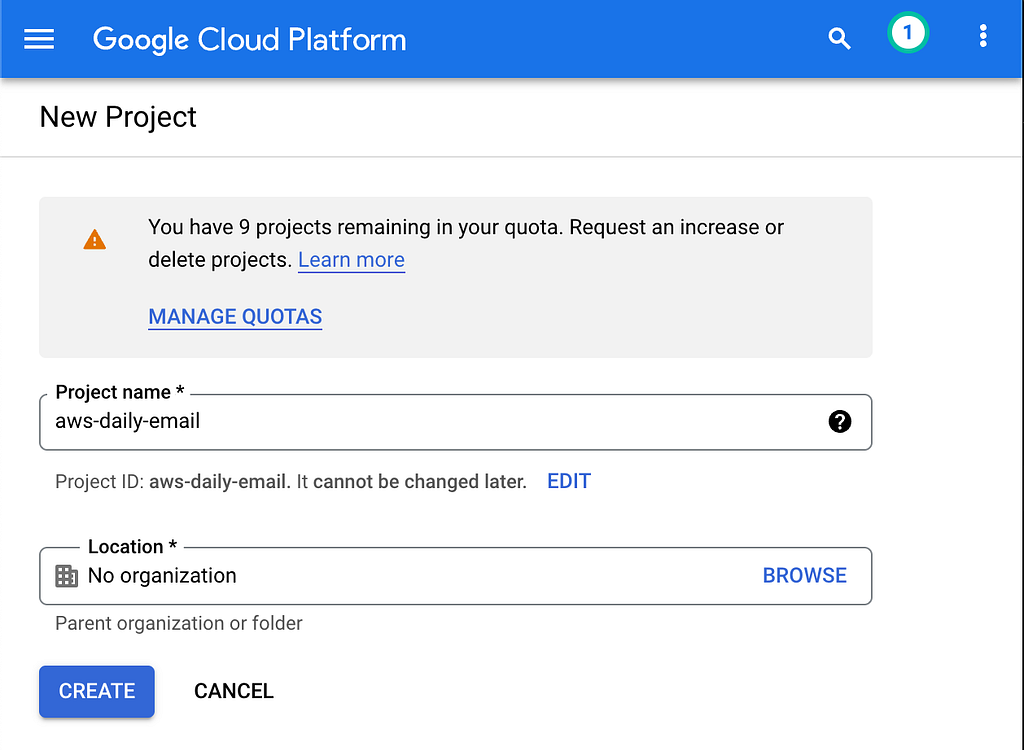Click the Project ID aws-daily-email text
Viewport: 1024px width, 750px height.
click(x=291, y=482)
